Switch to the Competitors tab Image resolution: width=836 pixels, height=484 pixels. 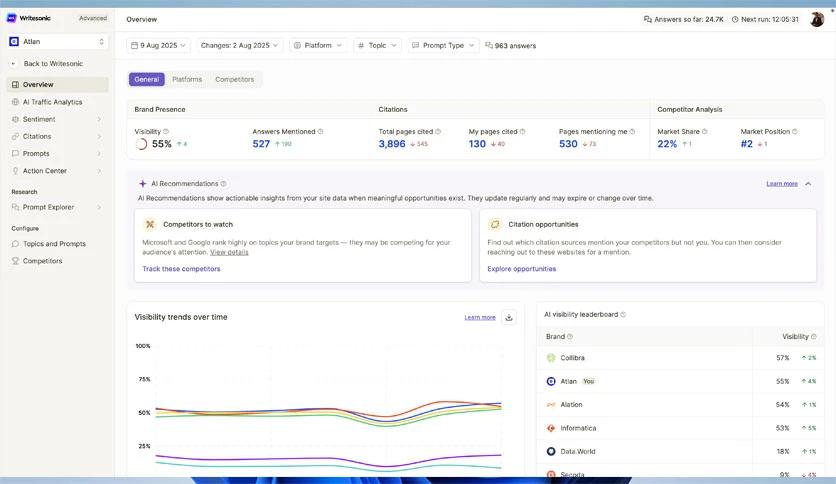[235, 79]
